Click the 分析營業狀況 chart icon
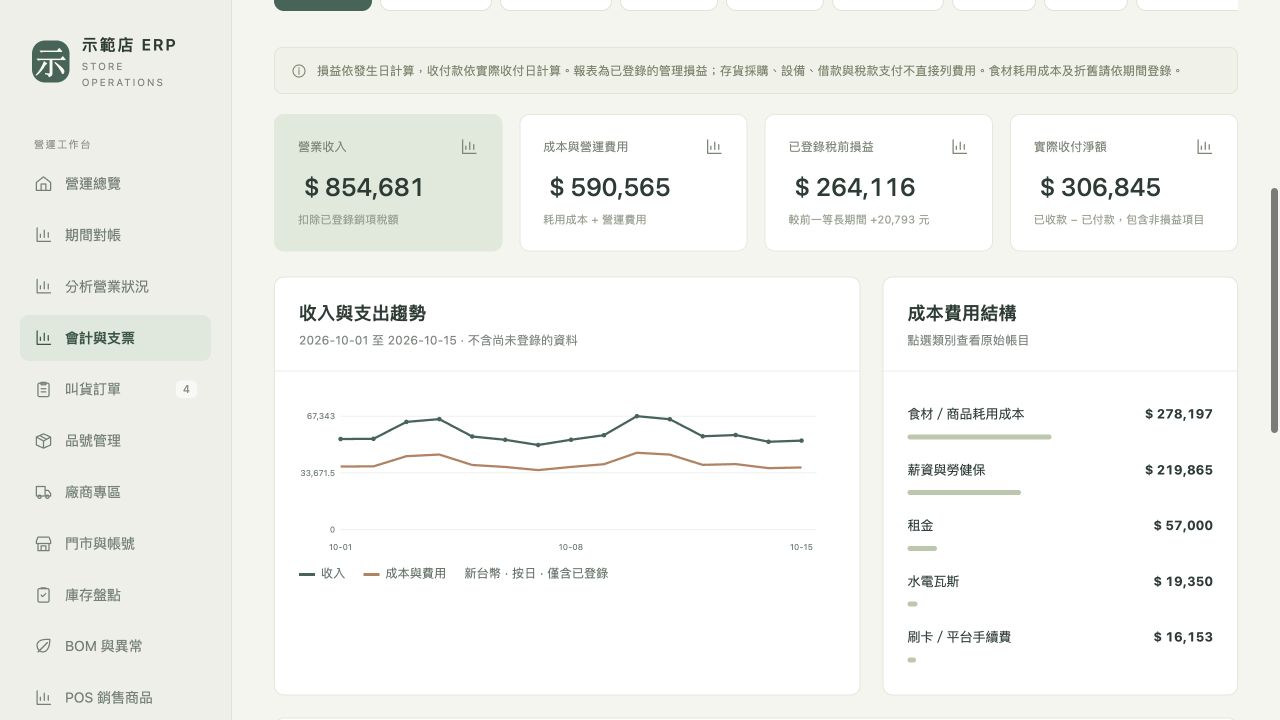 pos(43,287)
